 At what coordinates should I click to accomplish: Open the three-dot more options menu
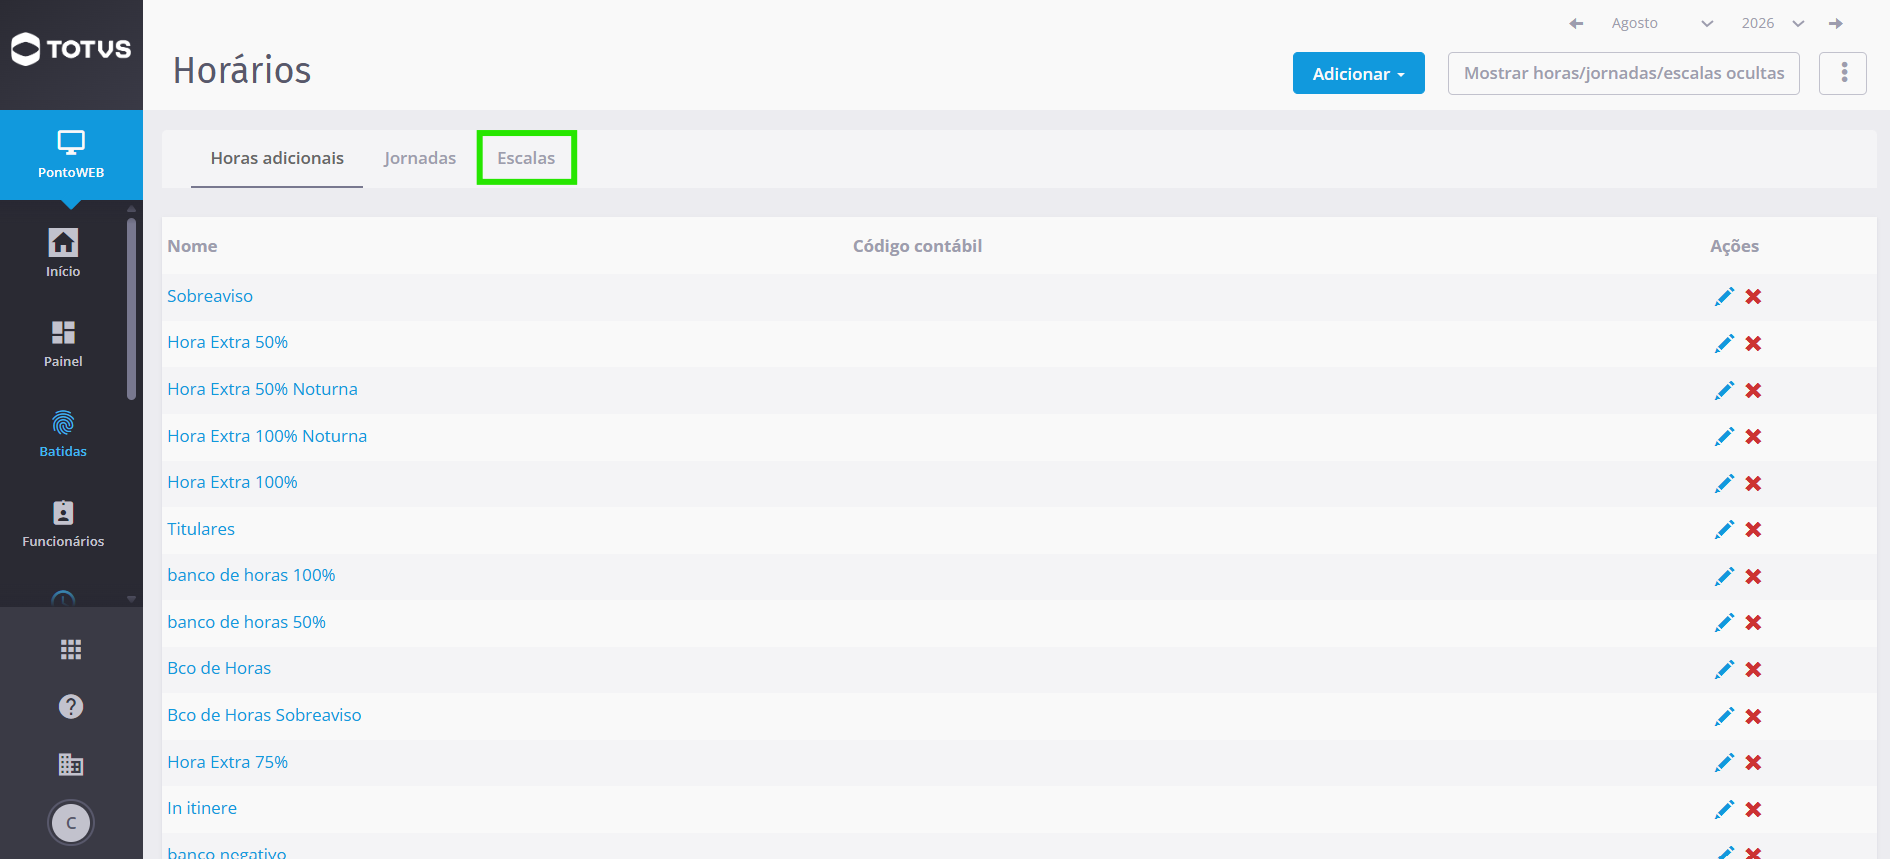pyautogui.click(x=1843, y=73)
